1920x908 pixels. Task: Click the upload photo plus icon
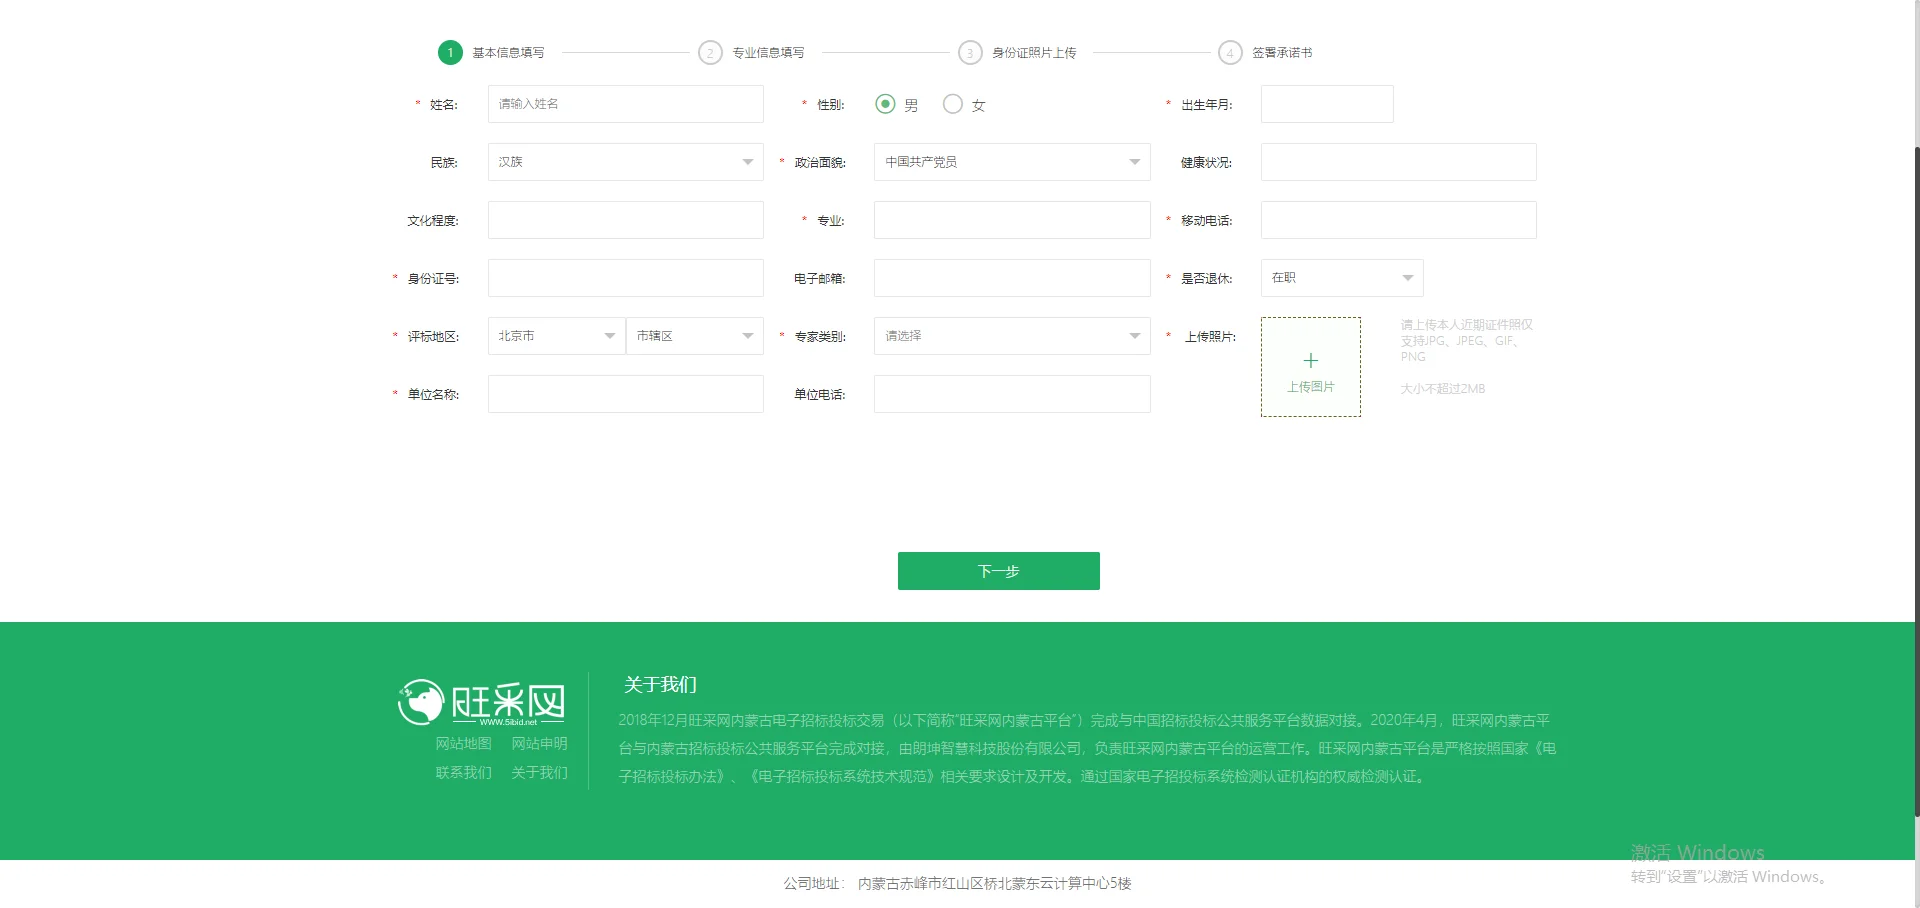(1310, 362)
